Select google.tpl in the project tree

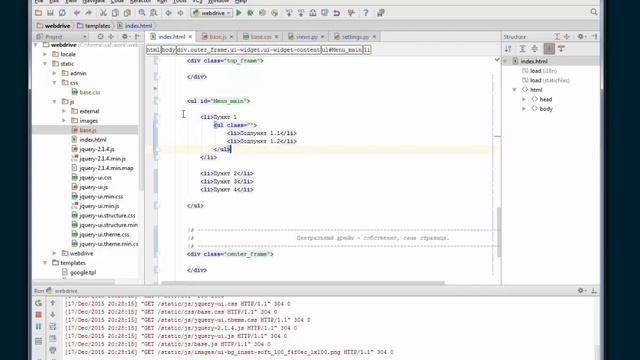79,273
